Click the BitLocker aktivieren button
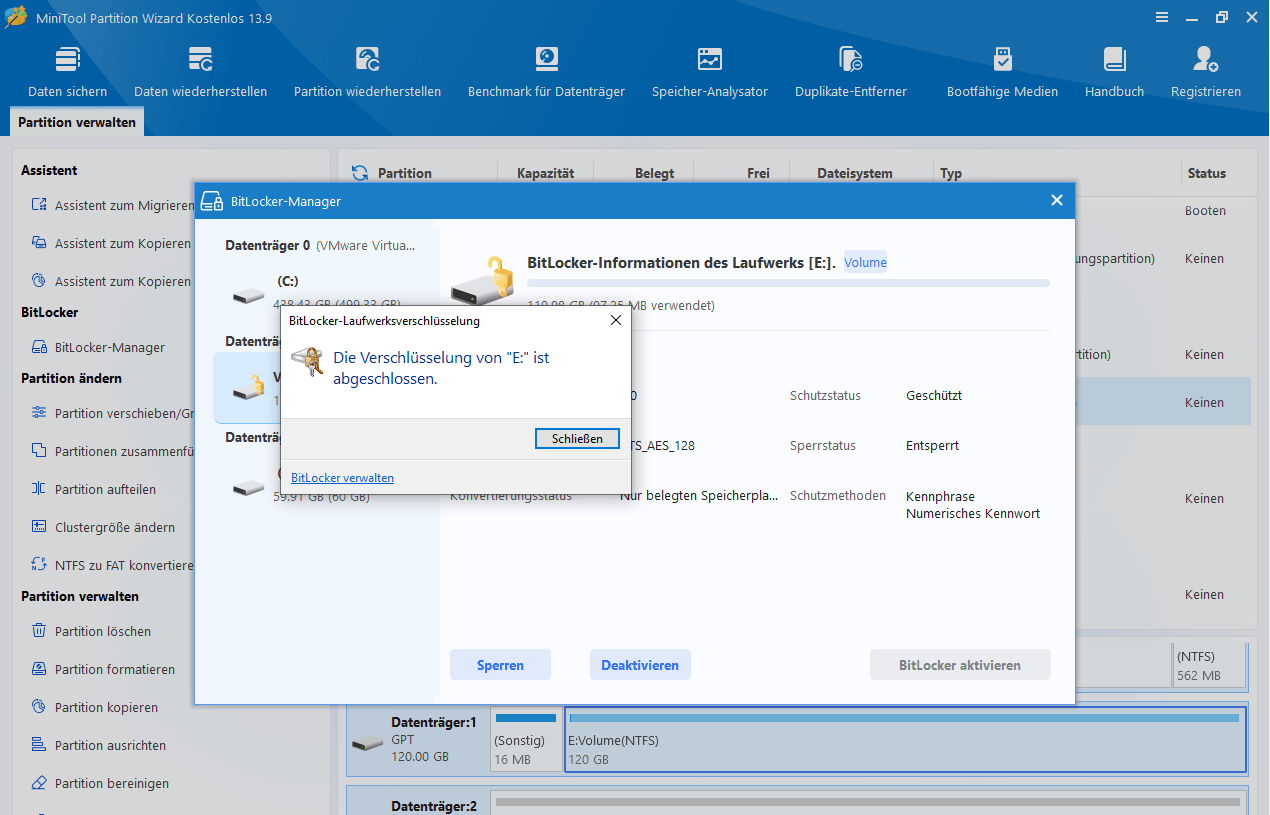Screen dimensions: 1270x815 [960, 665]
